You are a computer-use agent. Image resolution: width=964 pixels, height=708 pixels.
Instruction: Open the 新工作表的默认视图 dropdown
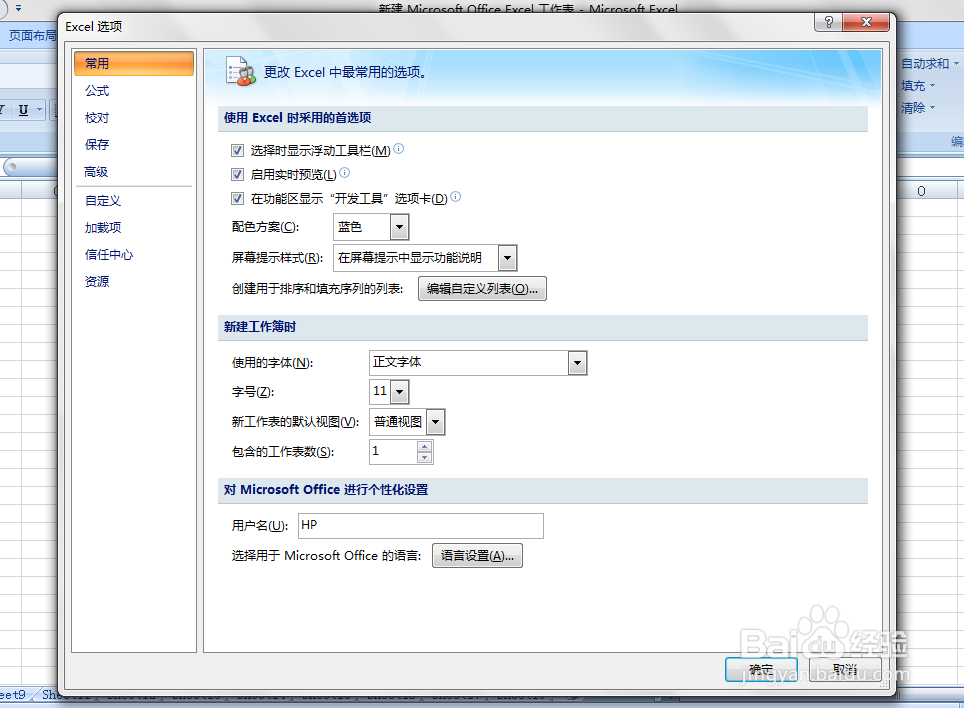(x=435, y=422)
